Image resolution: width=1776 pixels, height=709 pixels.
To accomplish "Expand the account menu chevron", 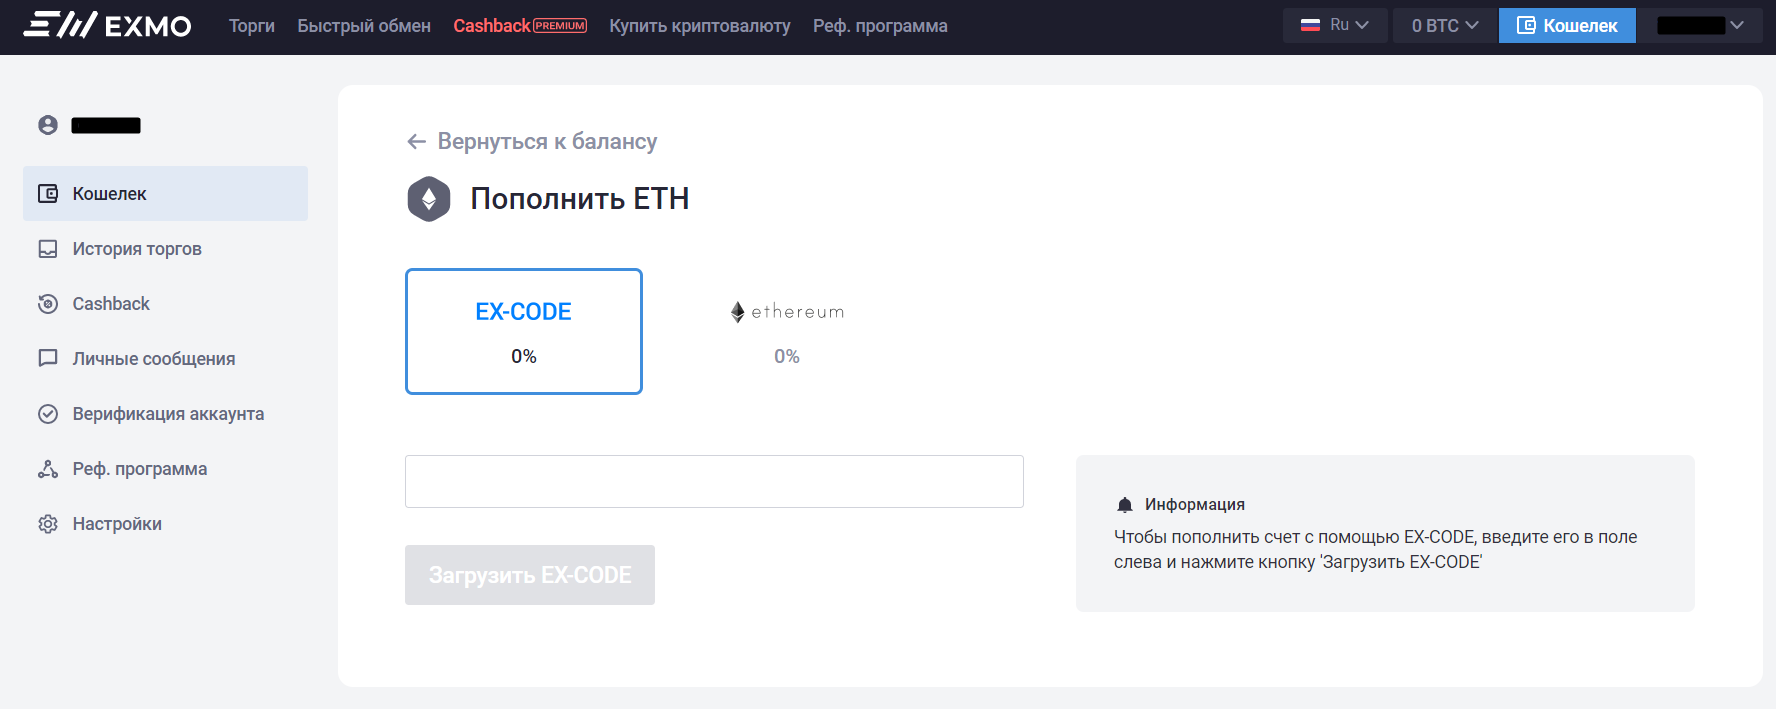I will click(x=1737, y=25).
